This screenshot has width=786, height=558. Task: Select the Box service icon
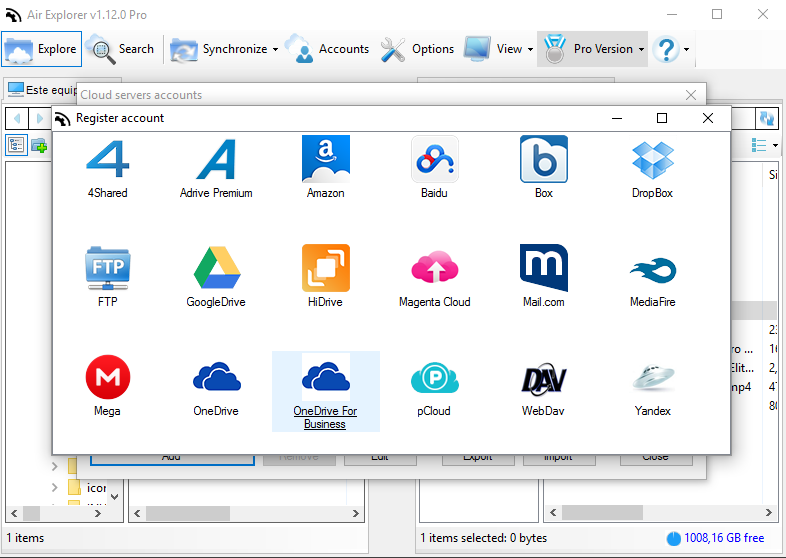click(543, 169)
